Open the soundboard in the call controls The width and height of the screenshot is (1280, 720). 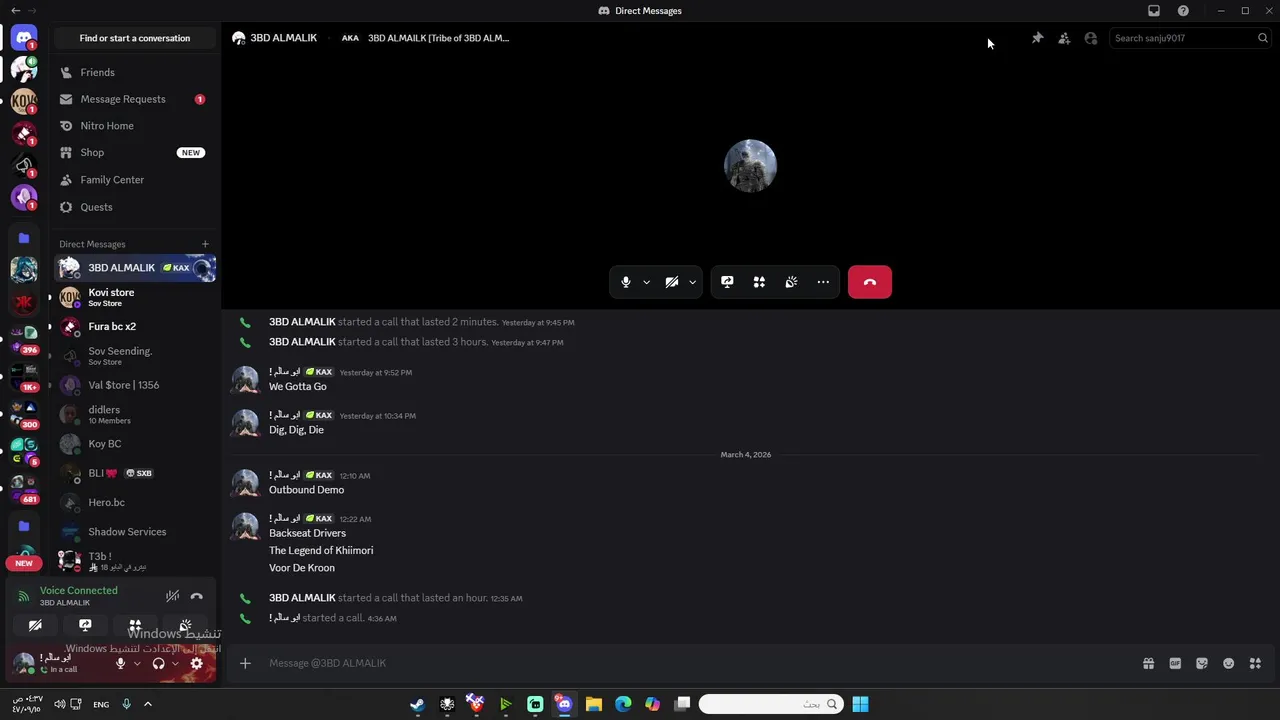click(791, 282)
